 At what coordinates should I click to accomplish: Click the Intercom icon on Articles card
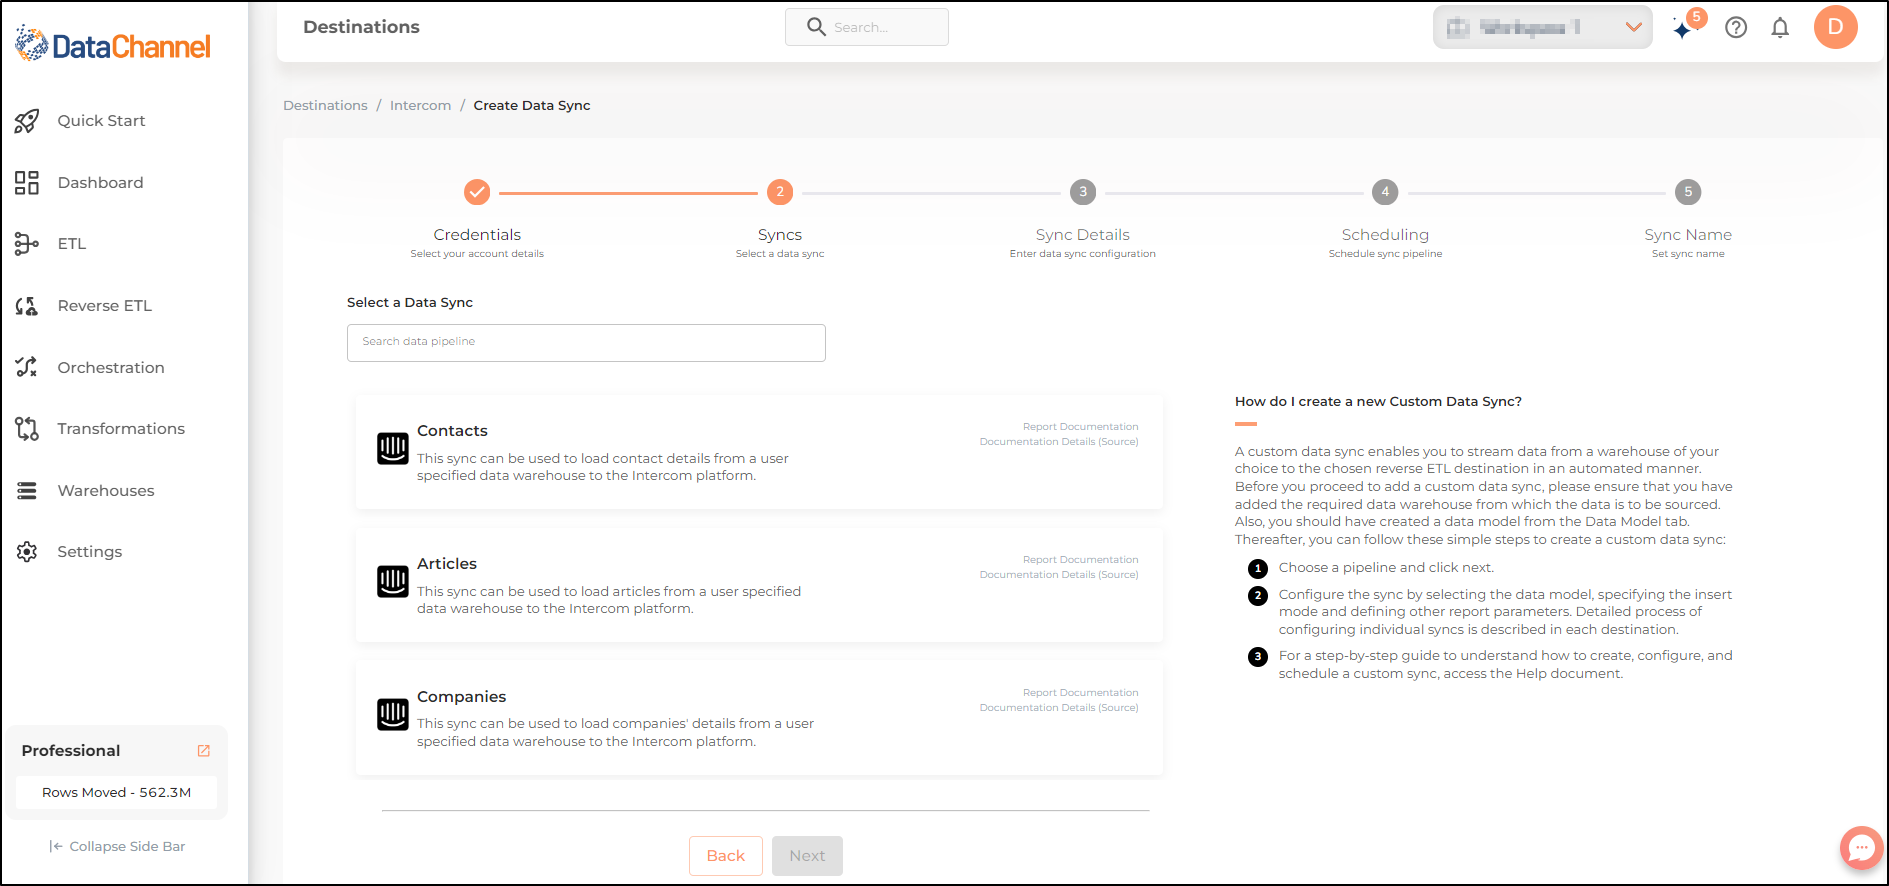392,581
